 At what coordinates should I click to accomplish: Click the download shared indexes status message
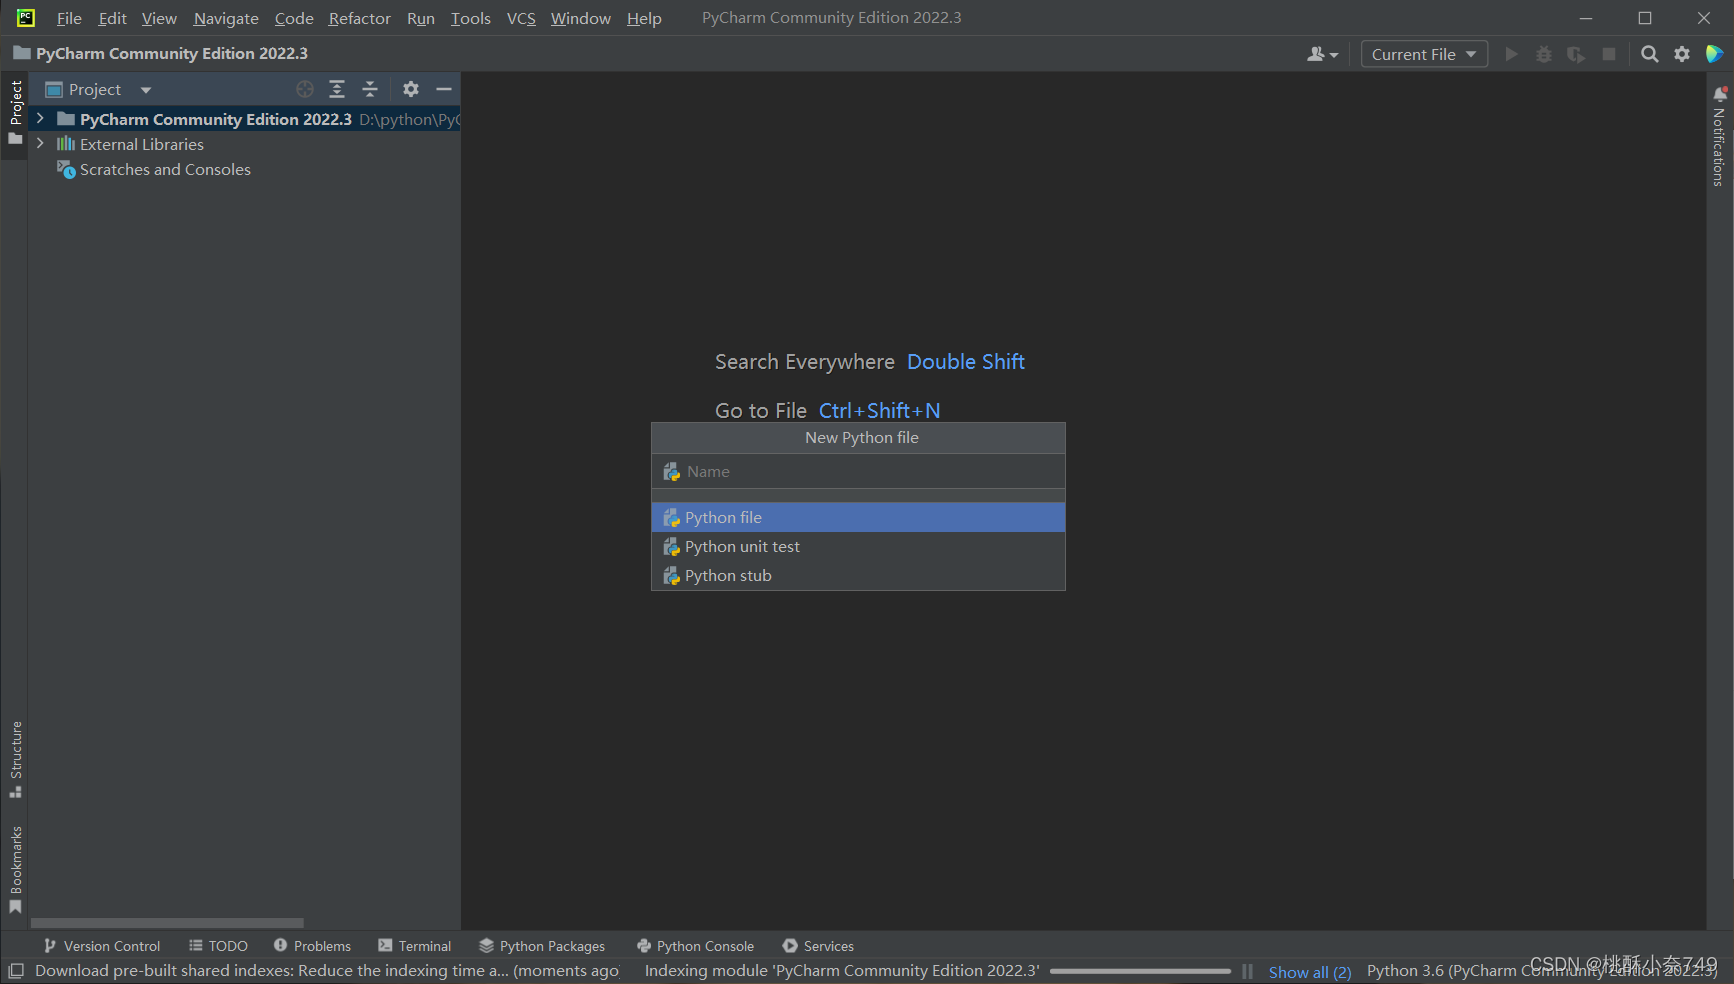(x=327, y=971)
